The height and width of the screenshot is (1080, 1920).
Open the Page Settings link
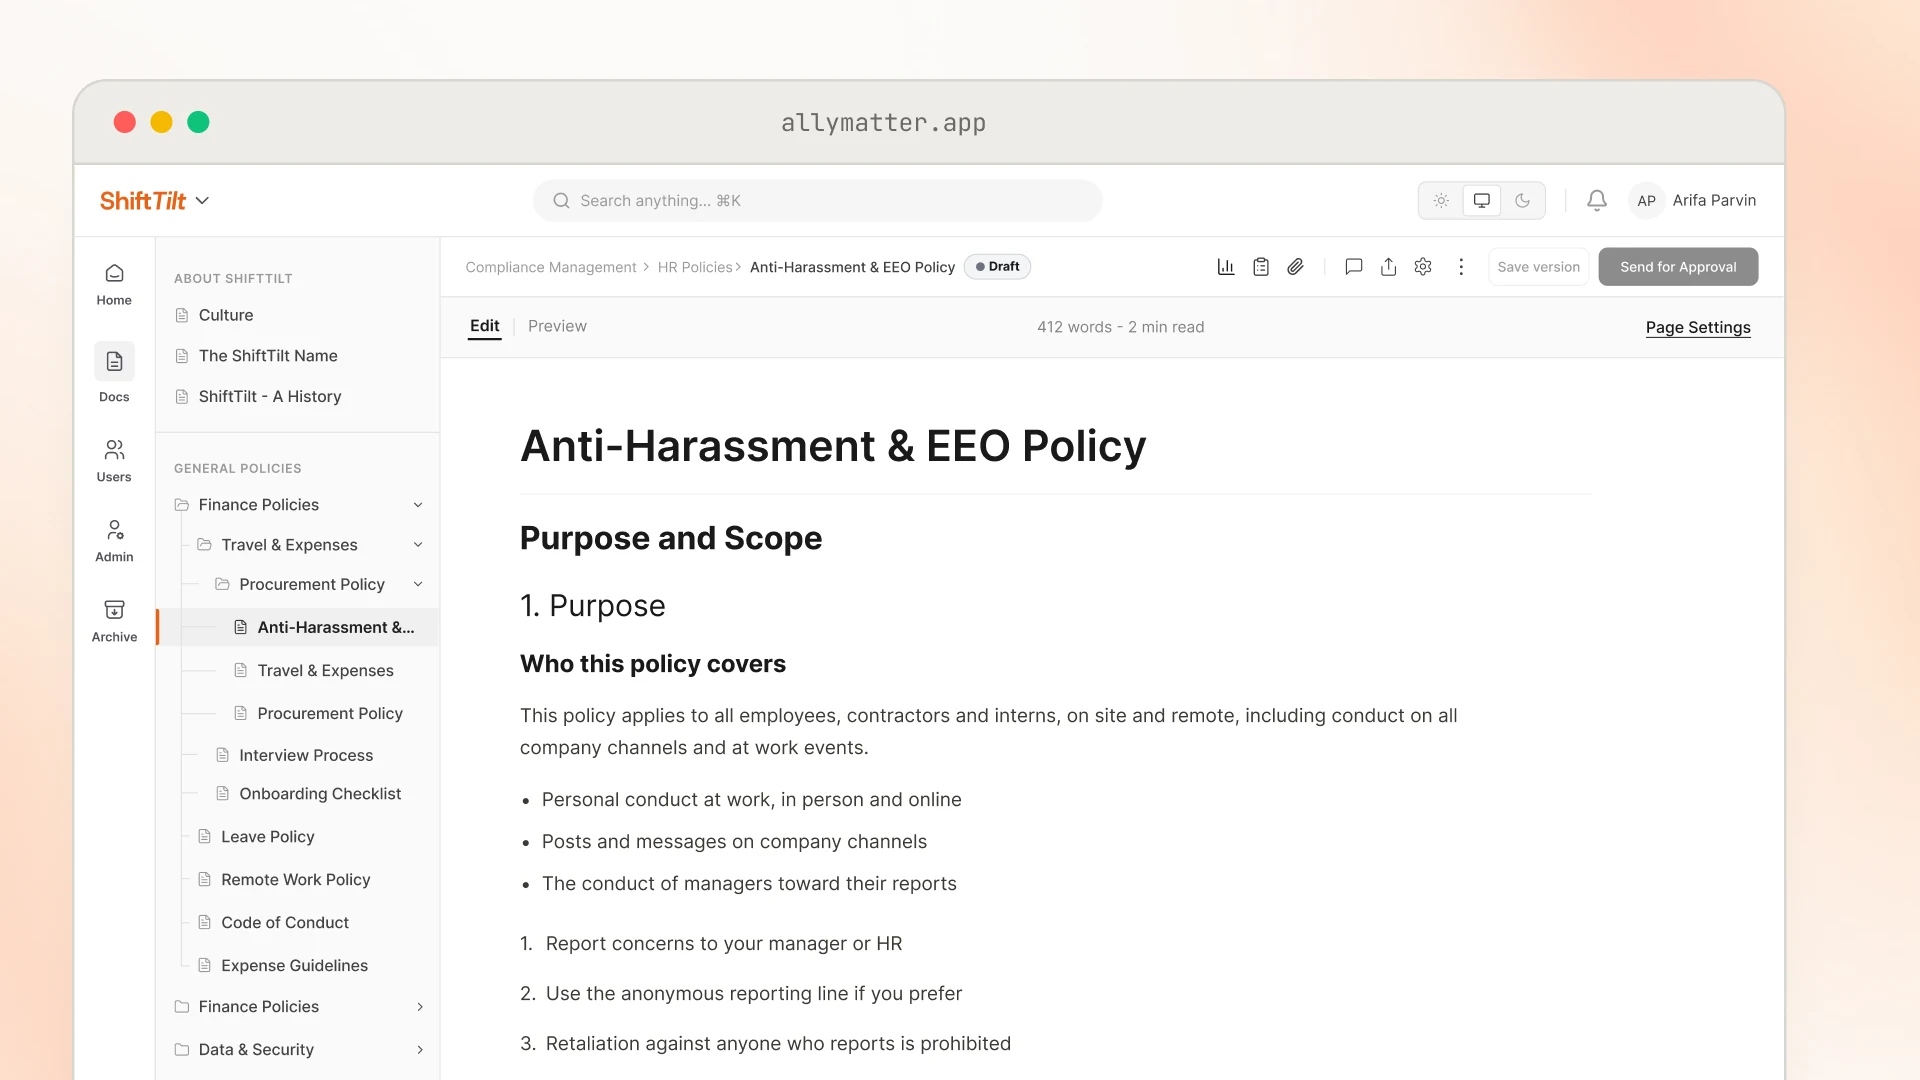pos(1698,327)
